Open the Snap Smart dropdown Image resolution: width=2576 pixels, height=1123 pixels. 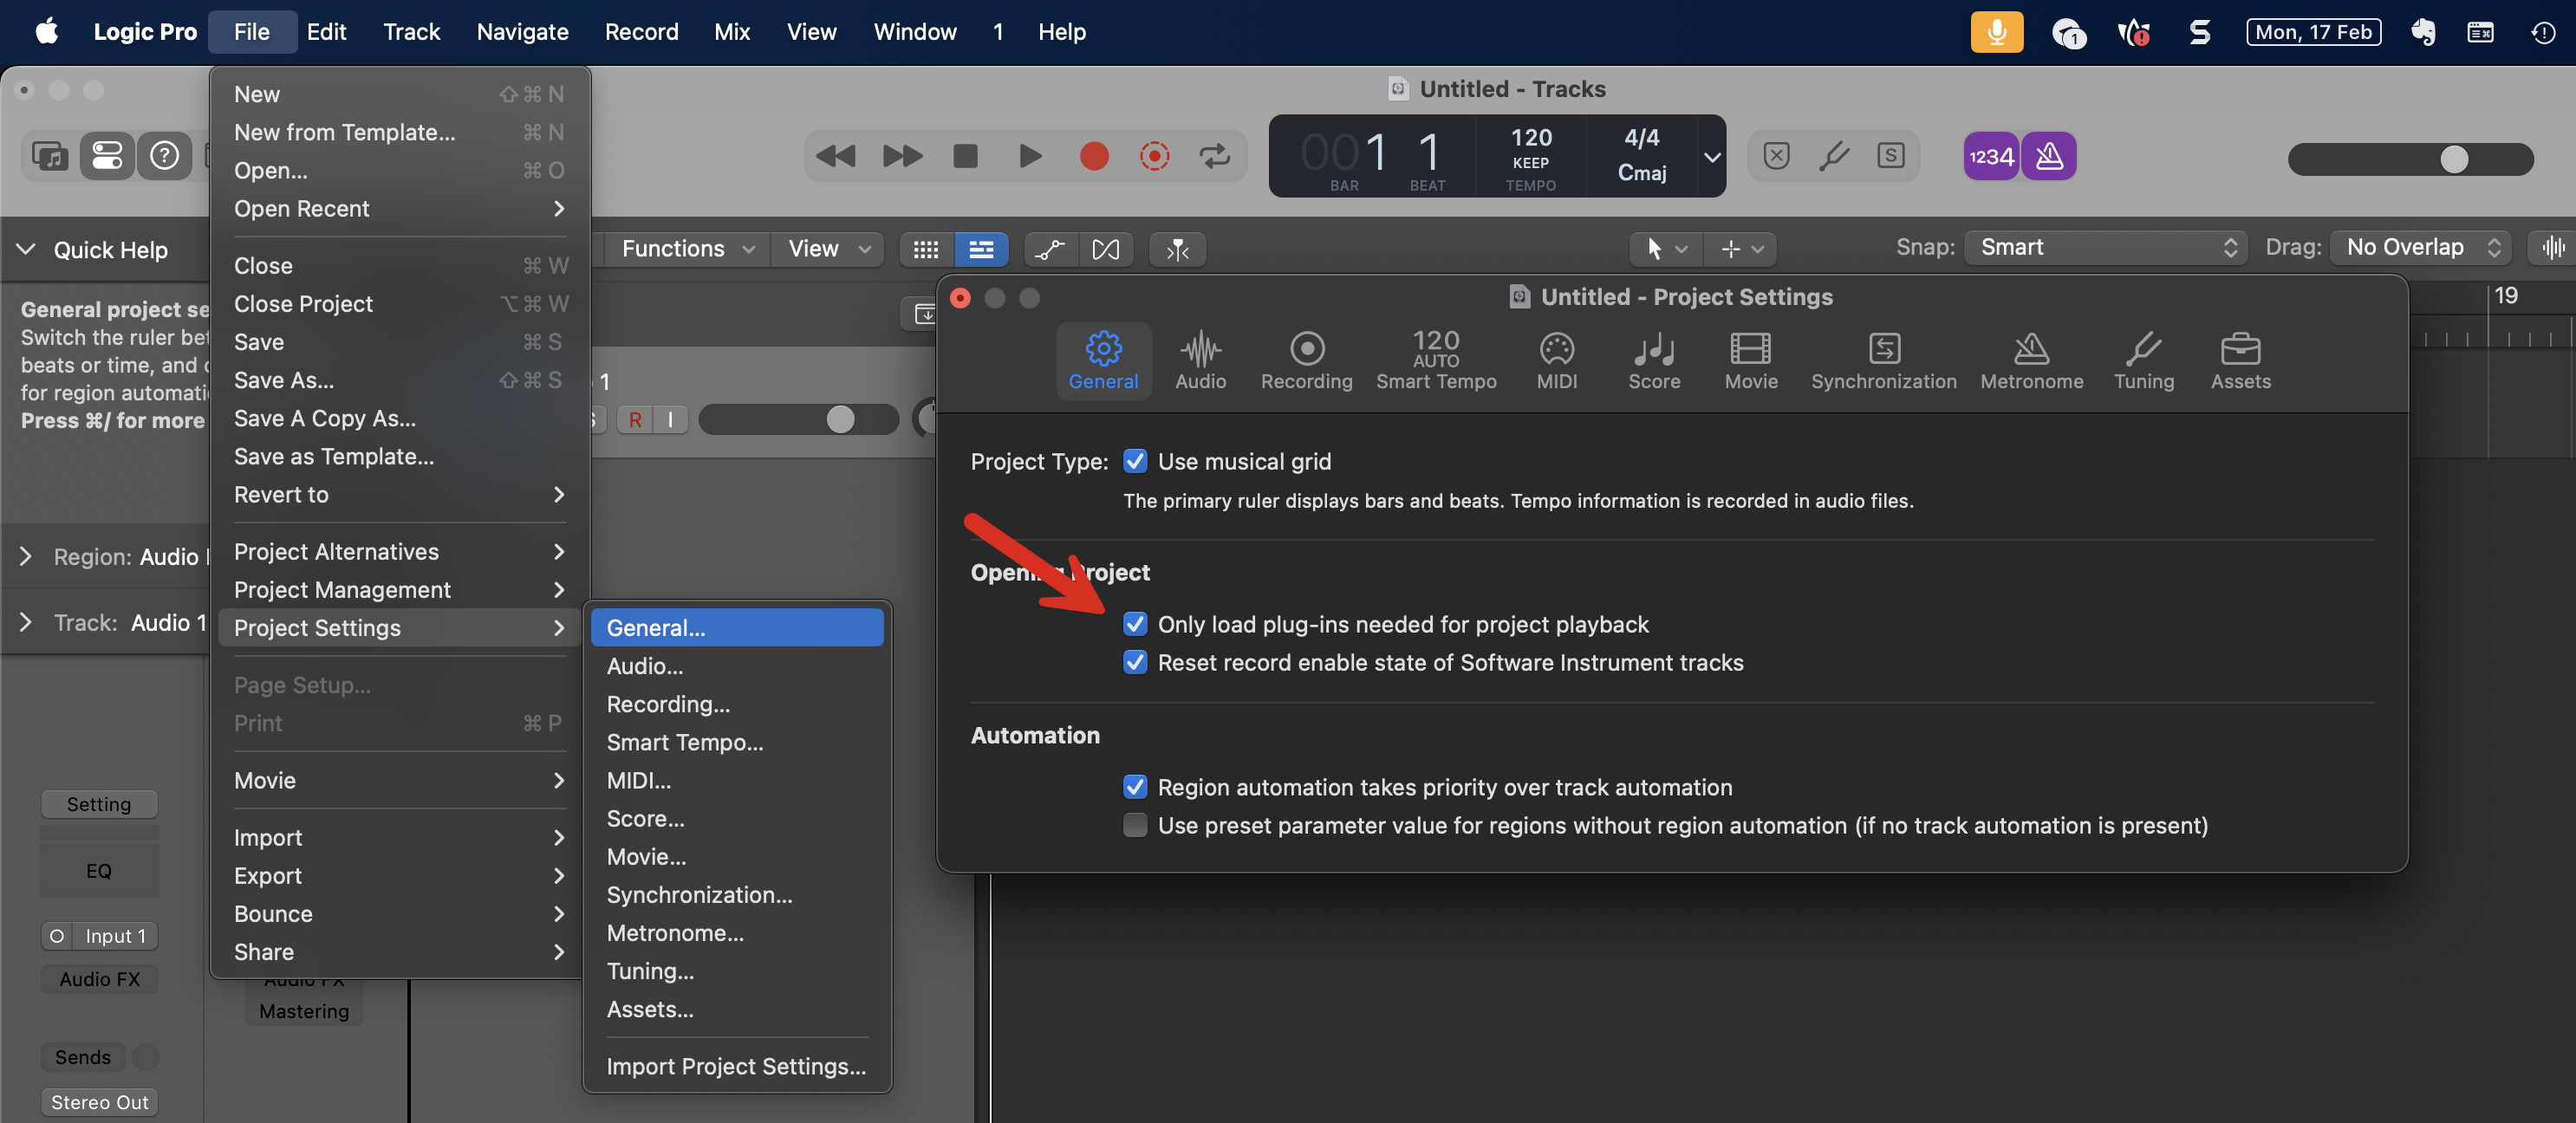(2106, 247)
